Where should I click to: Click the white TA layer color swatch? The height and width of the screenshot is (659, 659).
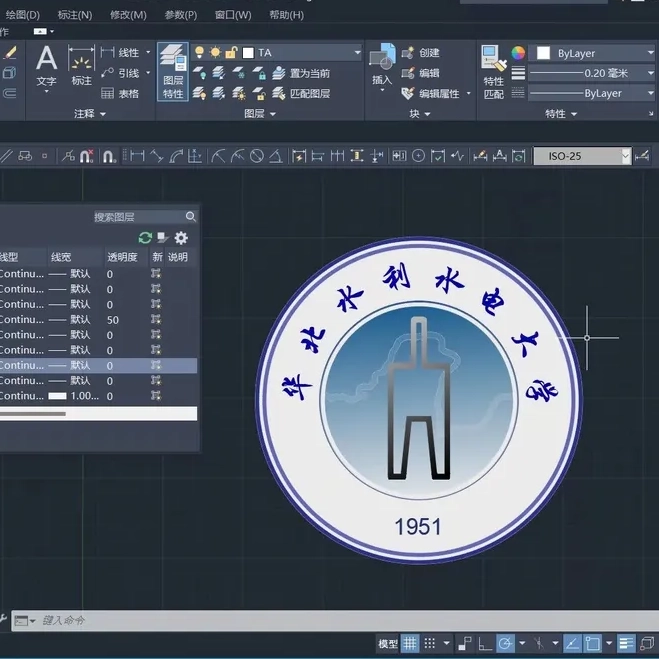pos(248,53)
